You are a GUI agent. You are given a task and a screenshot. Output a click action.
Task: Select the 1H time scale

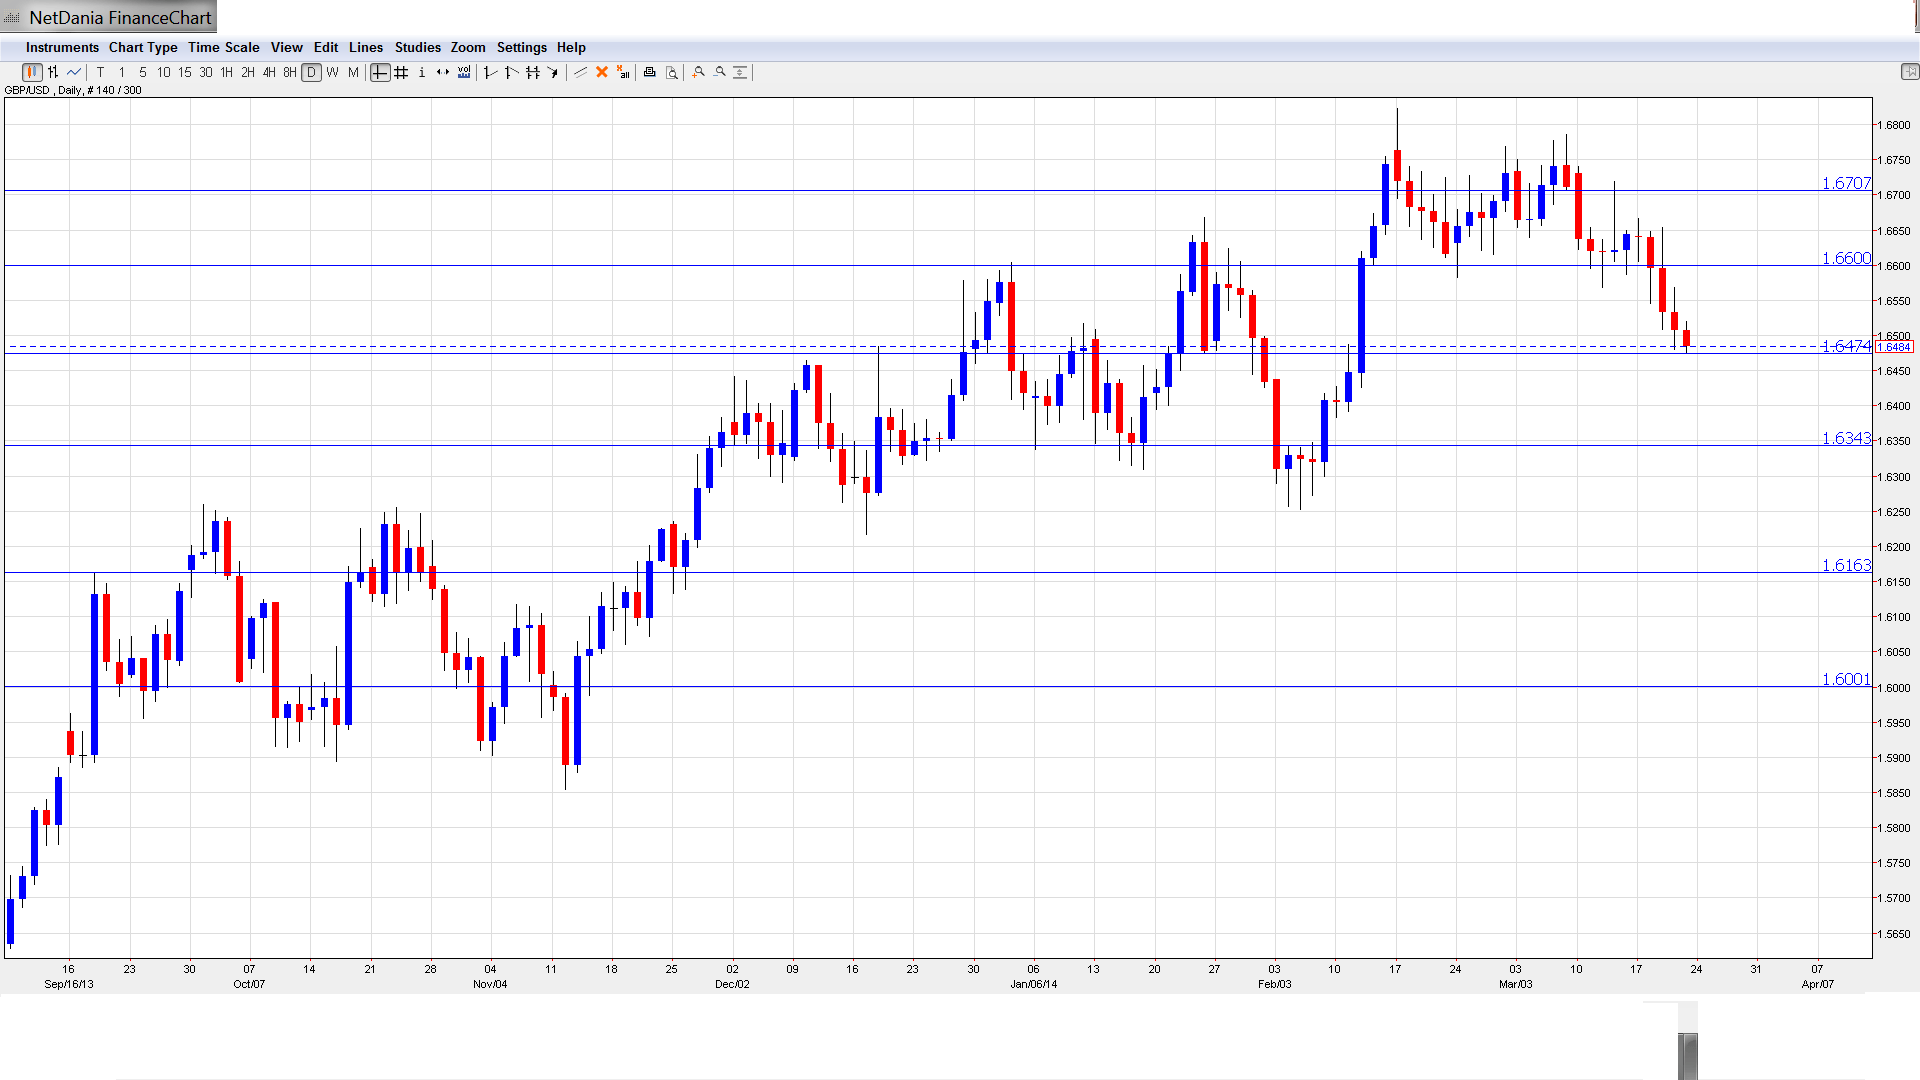(x=227, y=72)
